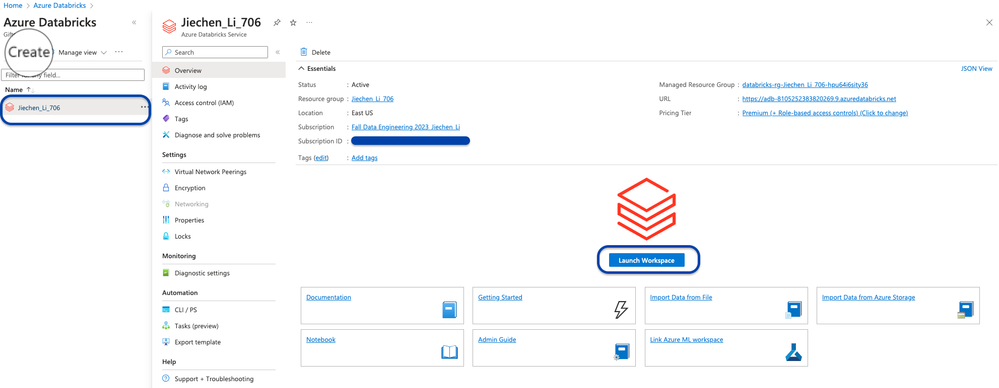Click the Delete trash toolbar button
Image resolution: width=999 pixels, height=388 pixels.
(x=315, y=52)
